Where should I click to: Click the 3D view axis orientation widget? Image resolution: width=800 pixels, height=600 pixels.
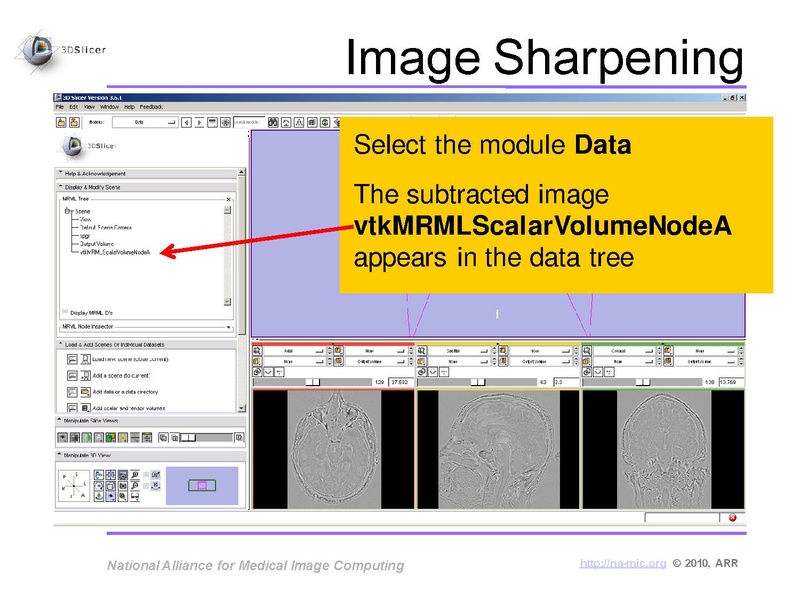[74, 485]
